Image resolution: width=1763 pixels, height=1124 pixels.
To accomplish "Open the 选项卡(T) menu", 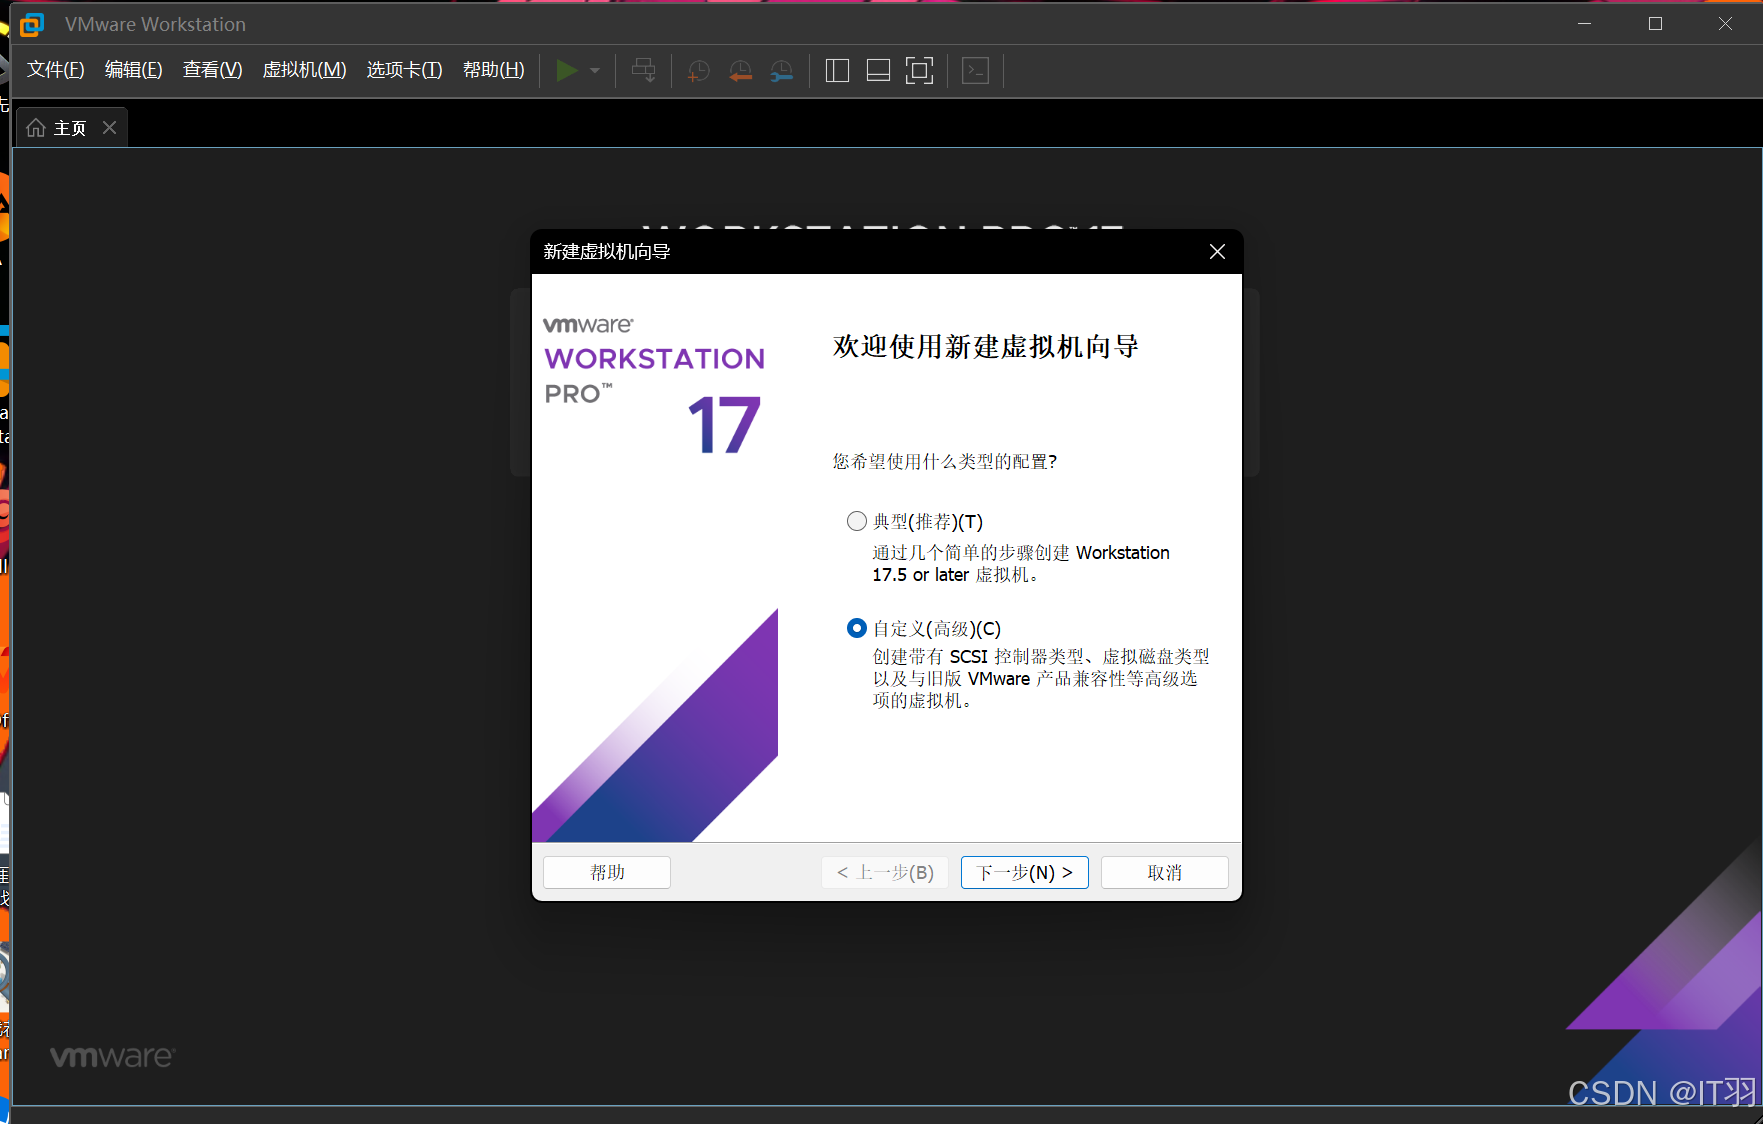I will click(x=404, y=70).
